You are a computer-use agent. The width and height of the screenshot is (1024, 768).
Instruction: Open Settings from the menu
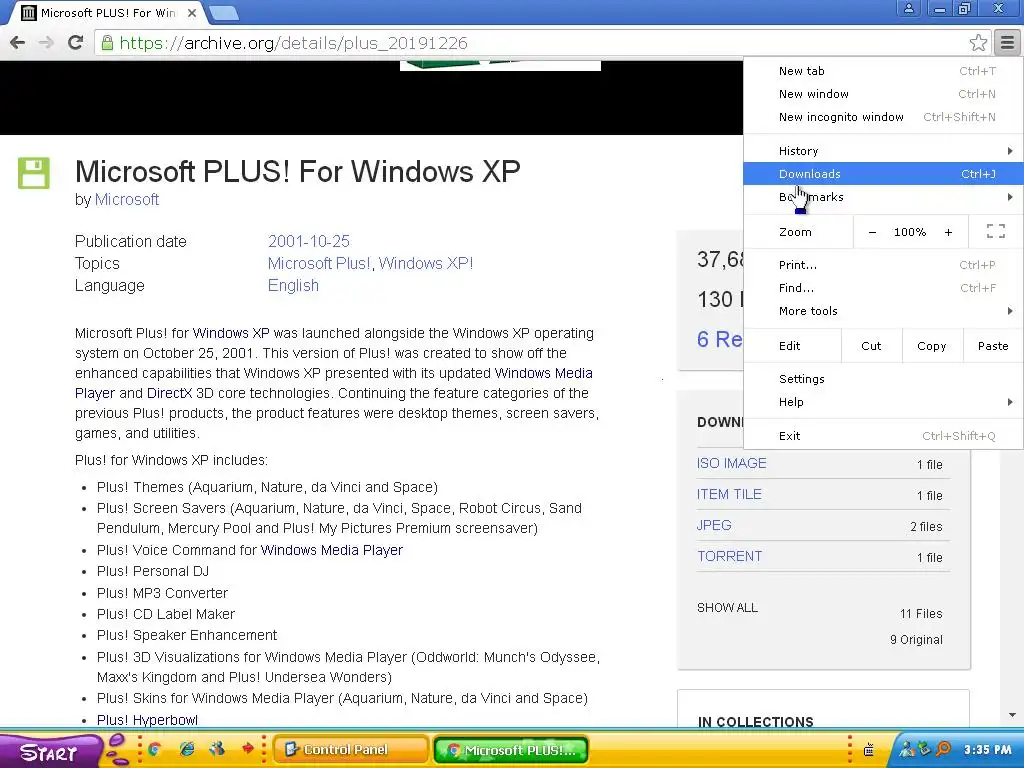point(883,379)
